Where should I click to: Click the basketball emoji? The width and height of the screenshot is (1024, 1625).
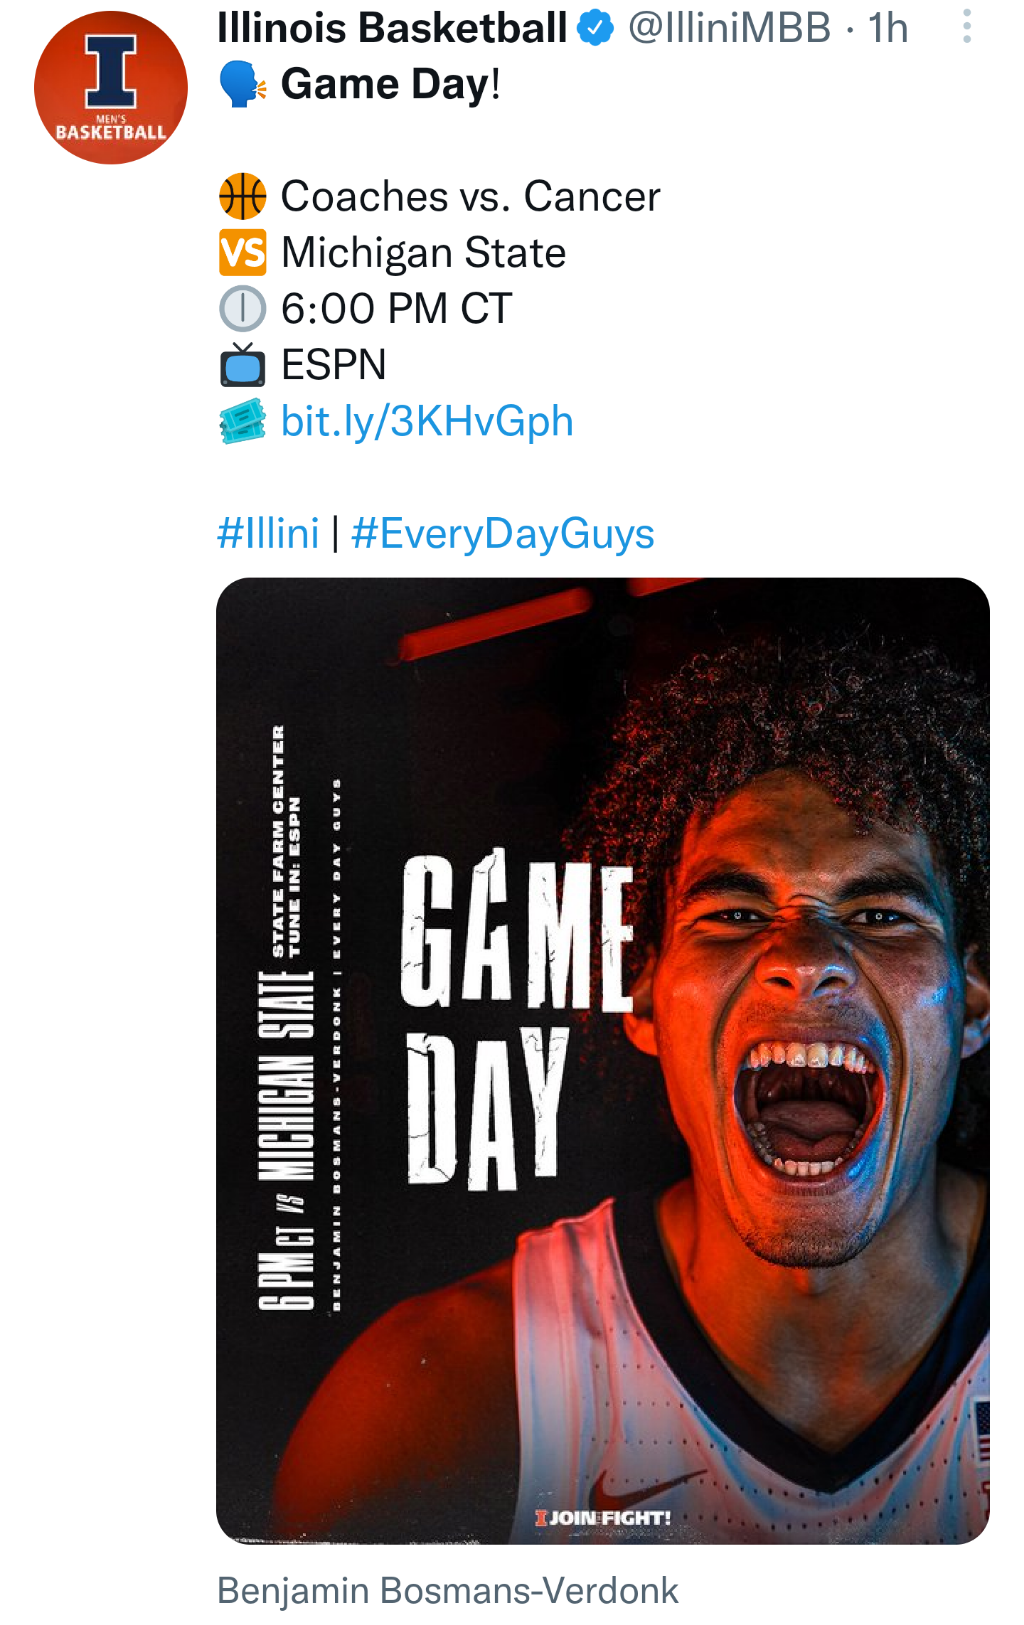coord(242,197)
